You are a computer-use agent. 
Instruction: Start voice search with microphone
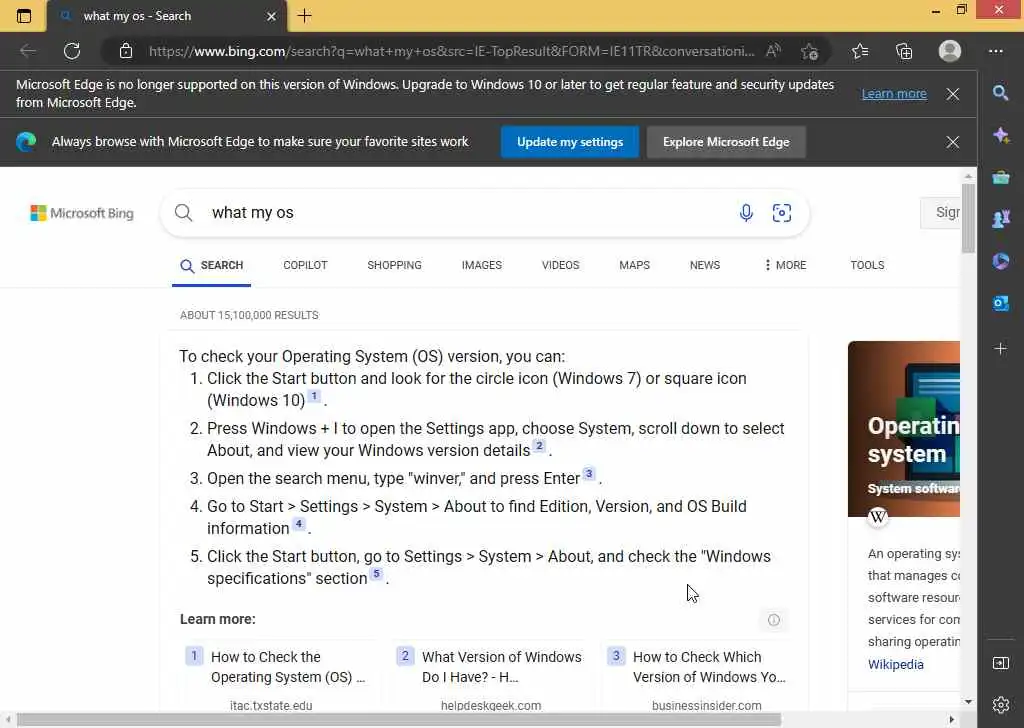pos(746,213)
